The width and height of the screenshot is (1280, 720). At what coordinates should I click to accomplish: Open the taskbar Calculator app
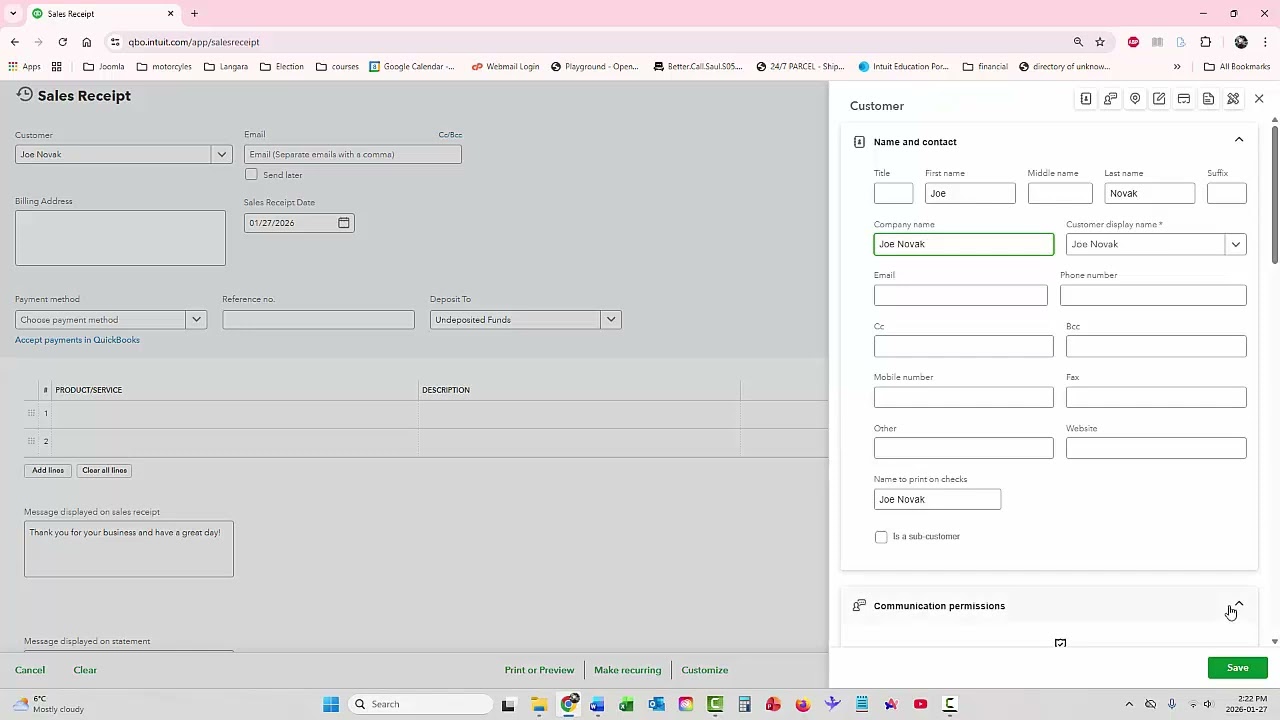click(744, 704)
